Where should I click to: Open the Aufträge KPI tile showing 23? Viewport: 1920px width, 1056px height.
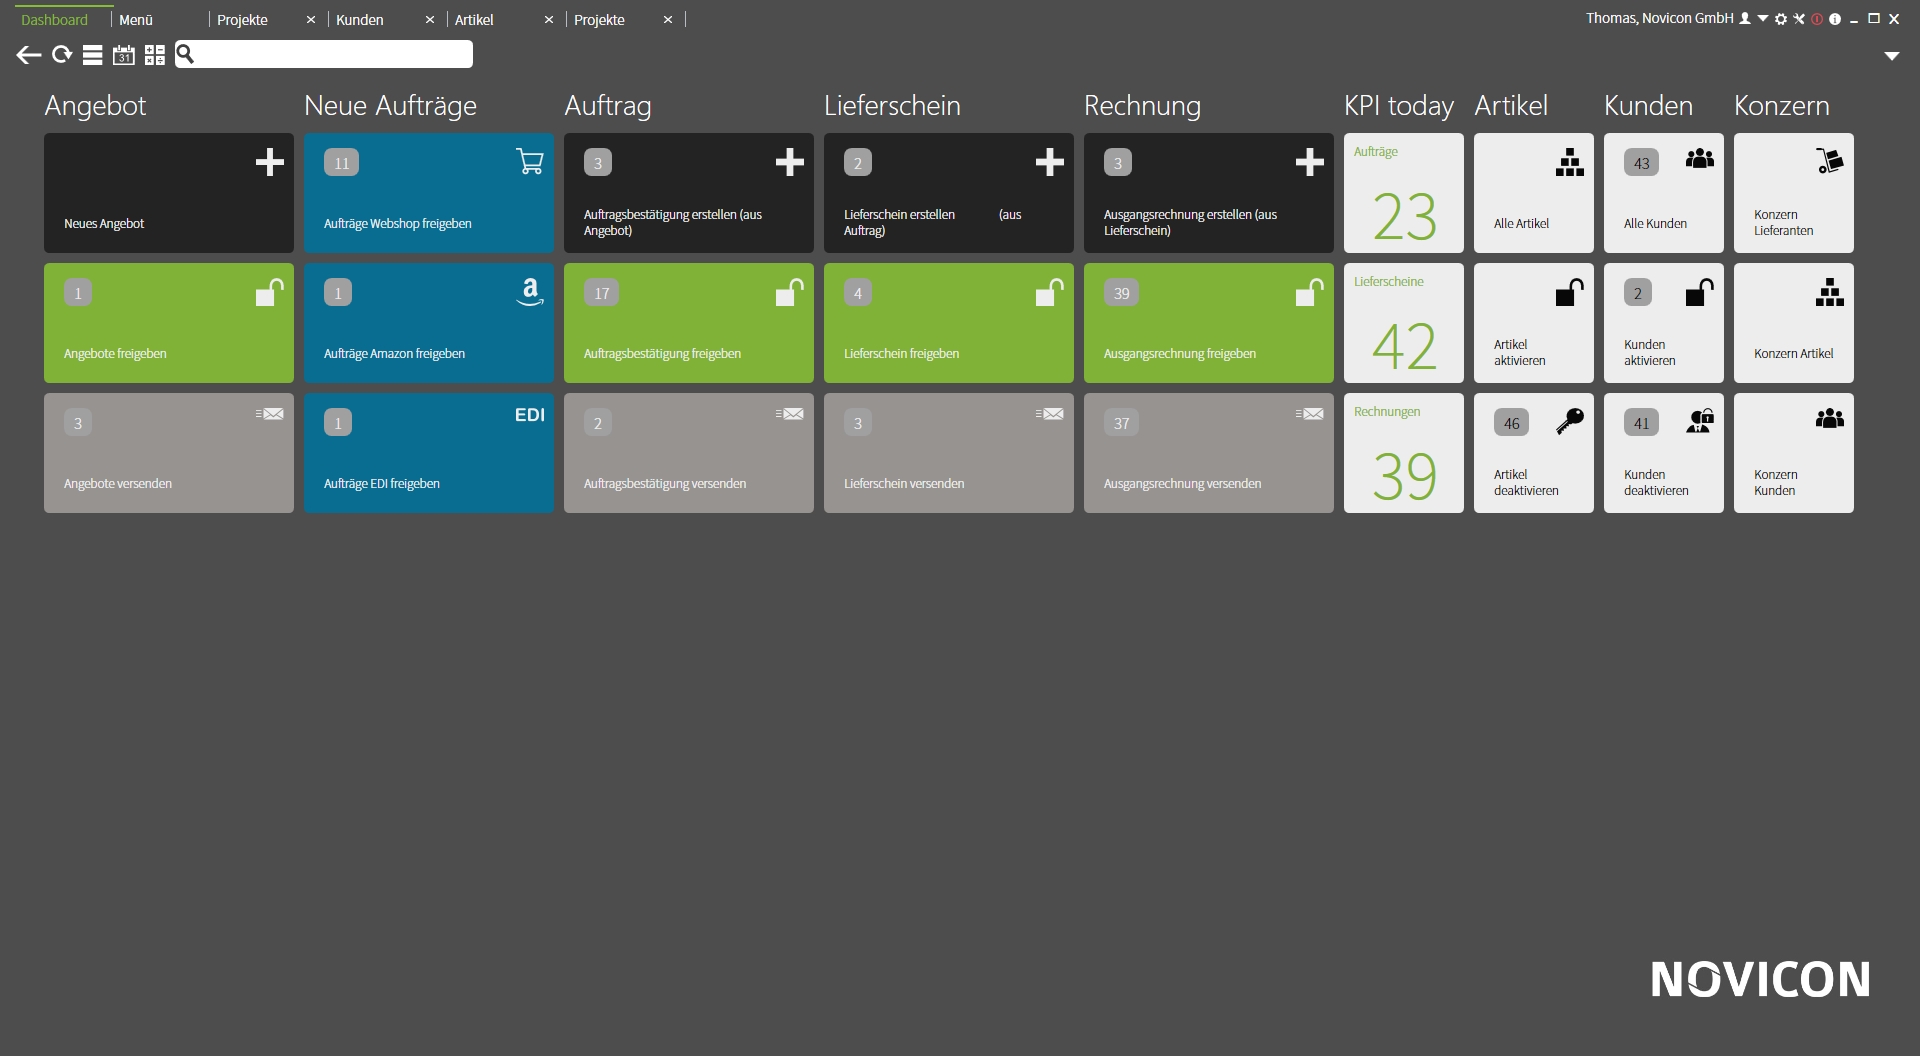coord(1404,193)
